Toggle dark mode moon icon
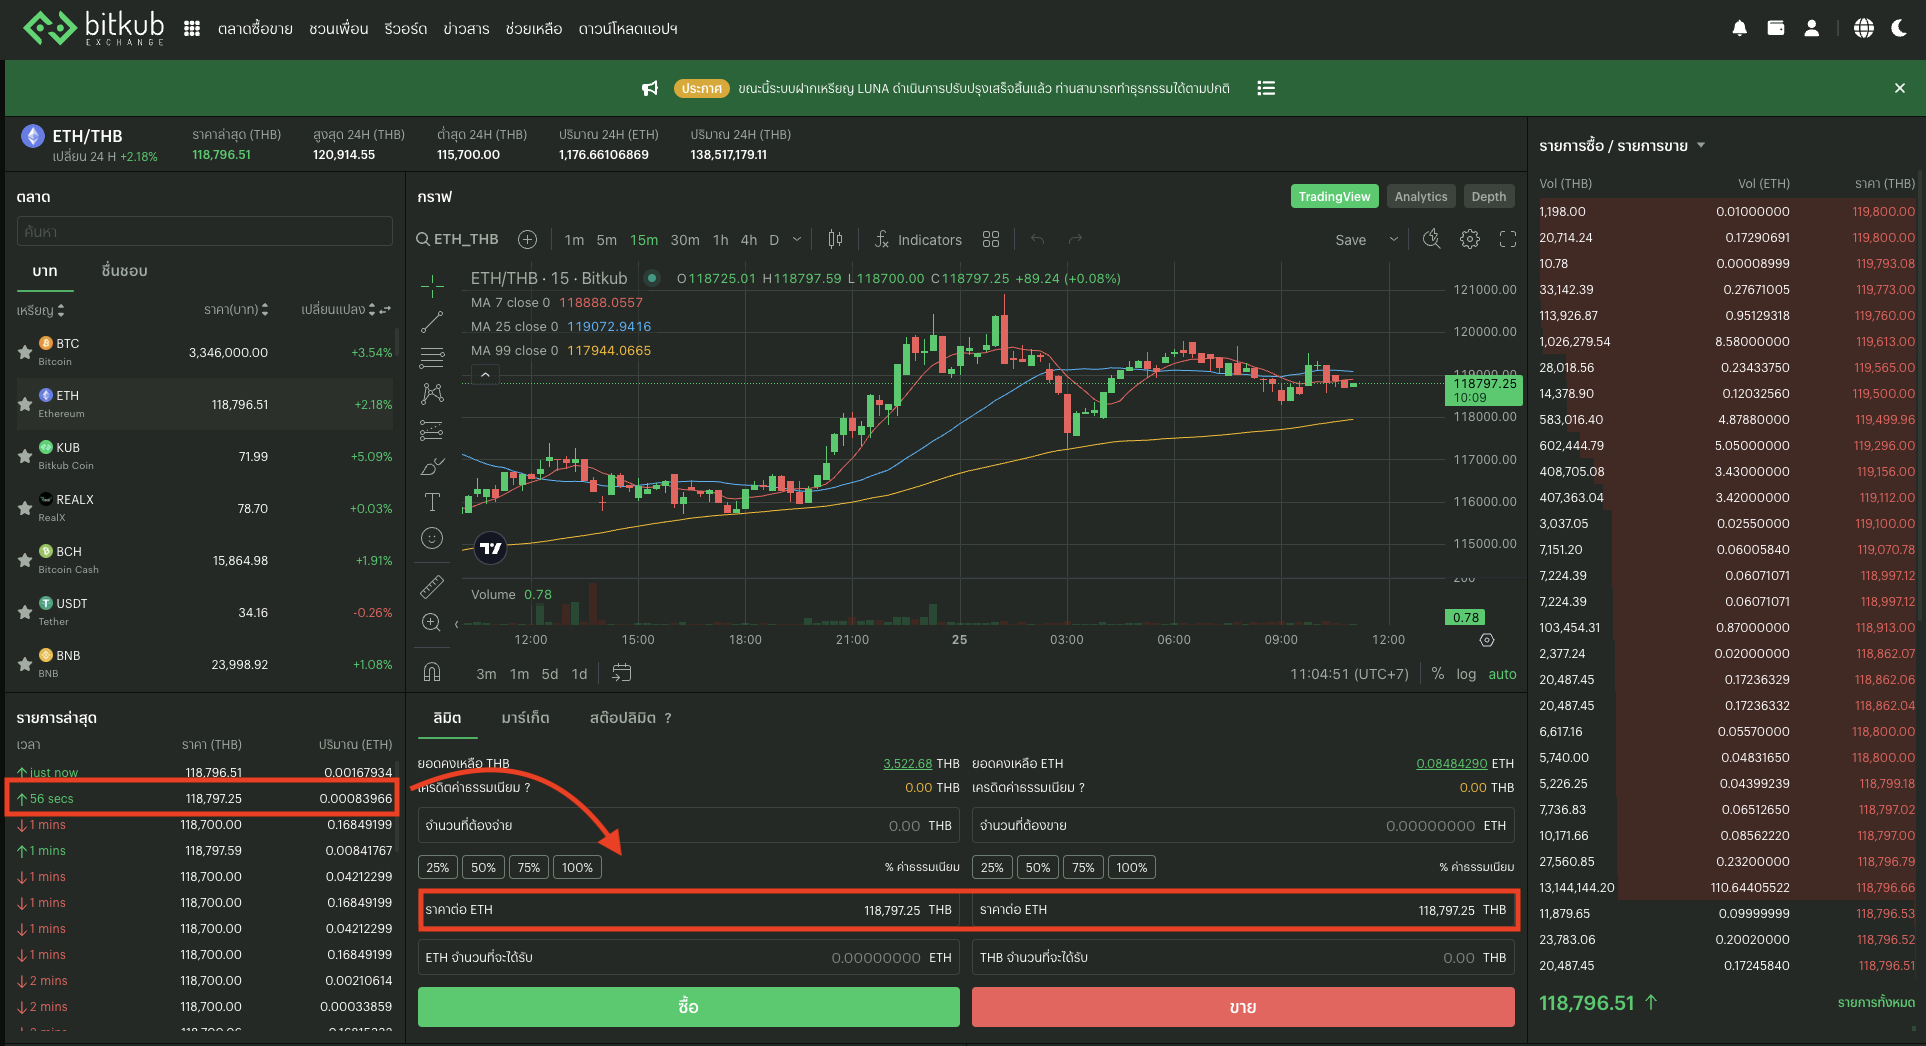 (x=1899, y=29)
